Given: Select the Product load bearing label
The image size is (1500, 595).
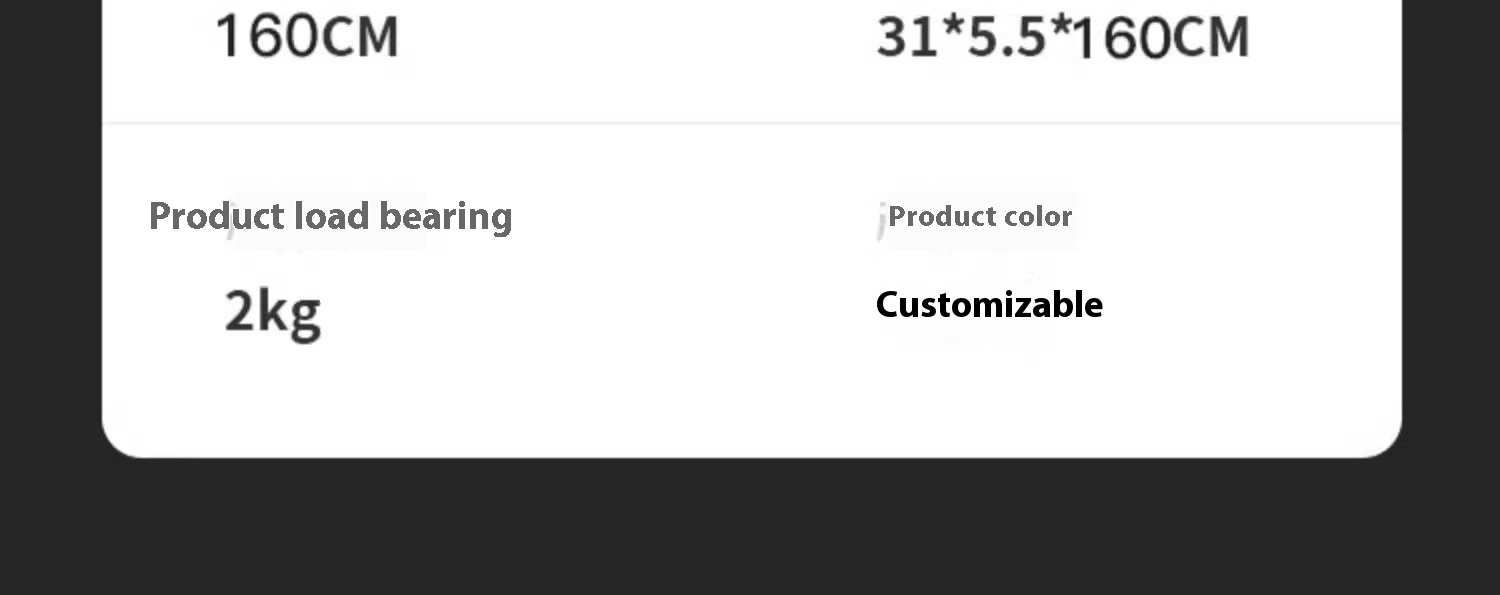Looking at the screenshot, I should pyautogui.click(x=330, y=216).
